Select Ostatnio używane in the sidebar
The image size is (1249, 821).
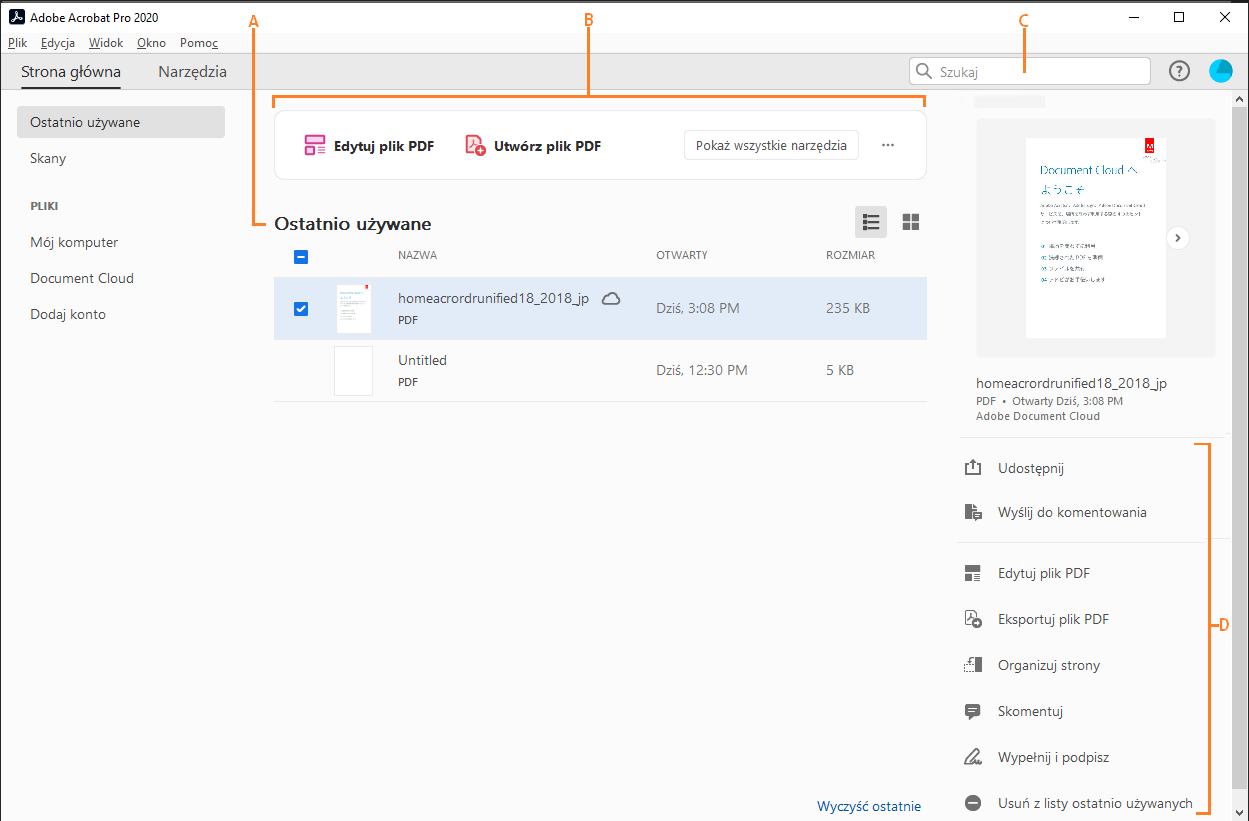pos(121,122)
